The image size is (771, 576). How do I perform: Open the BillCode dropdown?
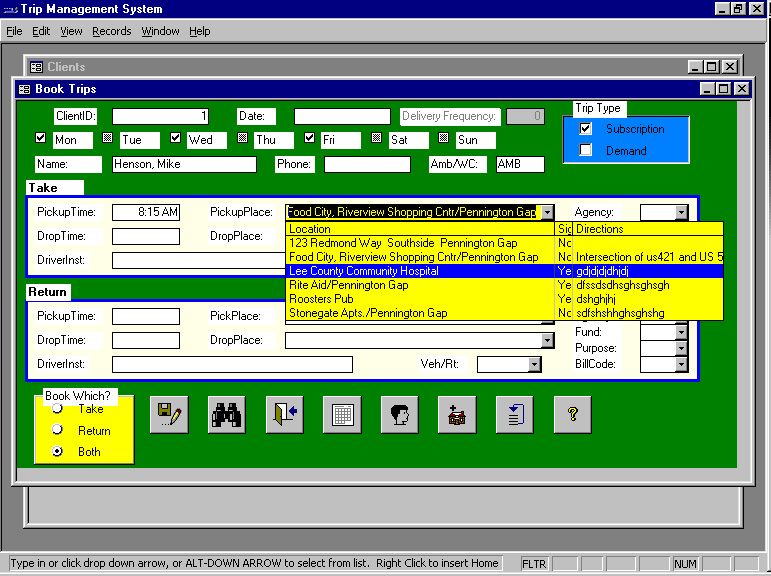681,364
